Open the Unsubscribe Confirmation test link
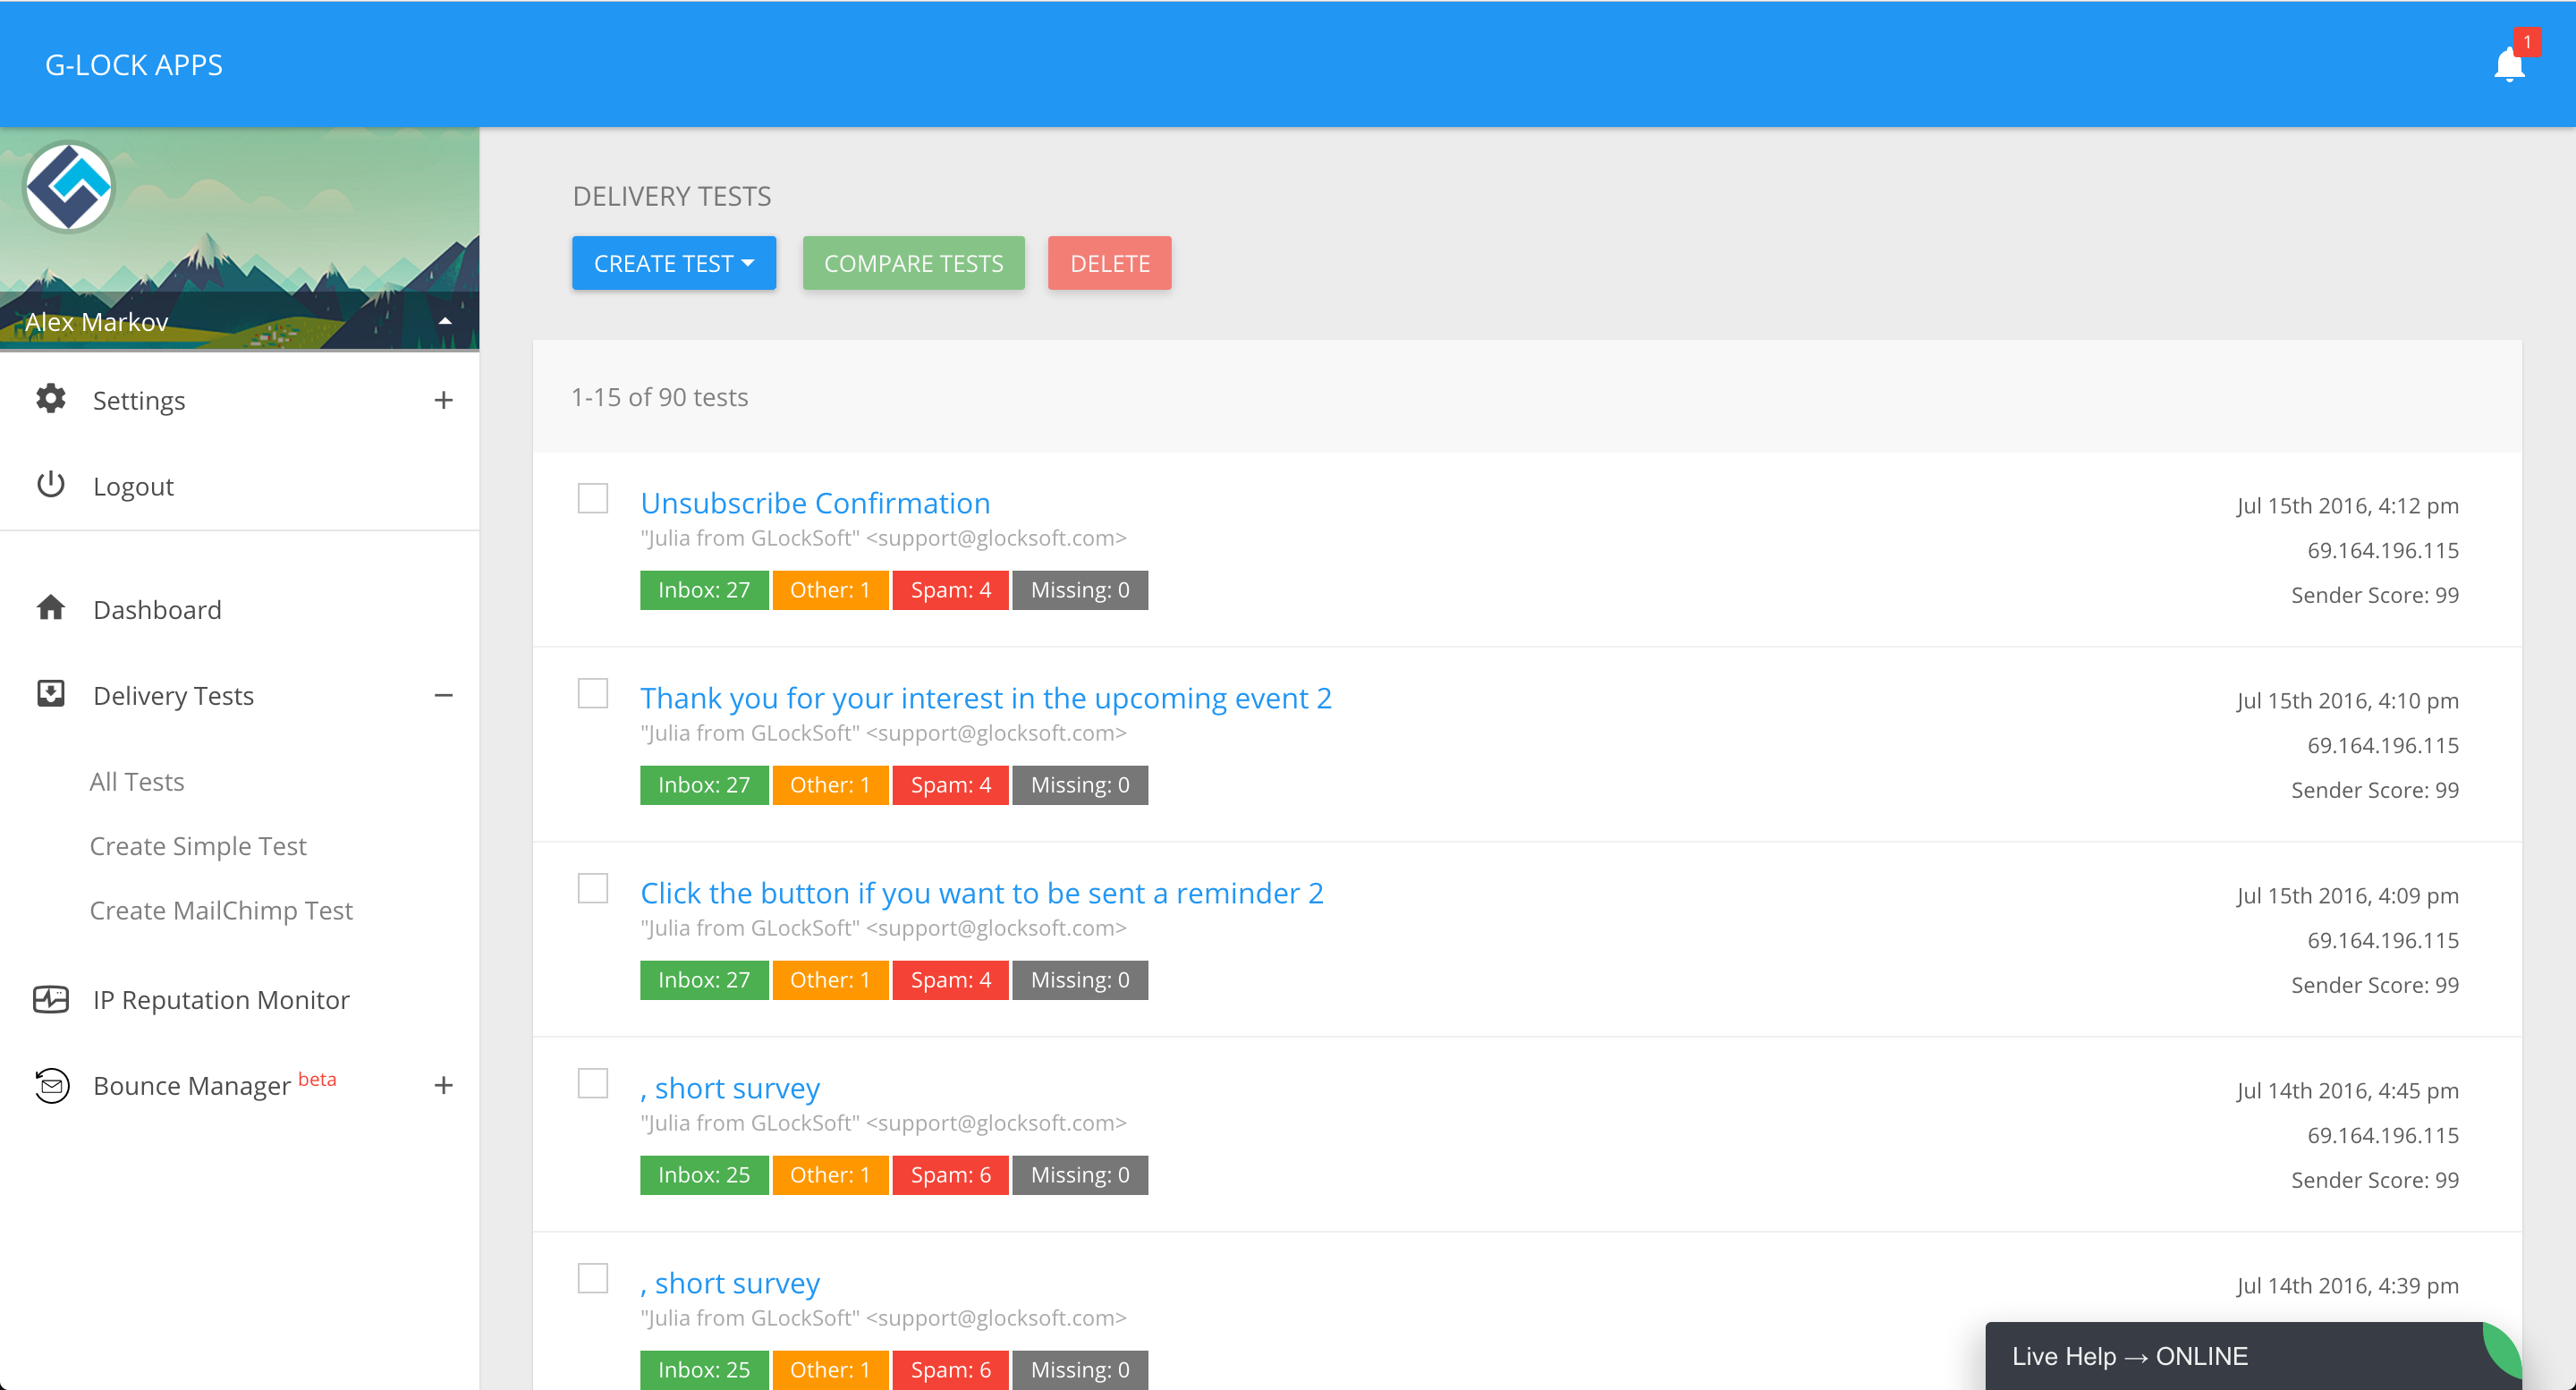Viewport: 2576px width, 1390px height. 815,503
